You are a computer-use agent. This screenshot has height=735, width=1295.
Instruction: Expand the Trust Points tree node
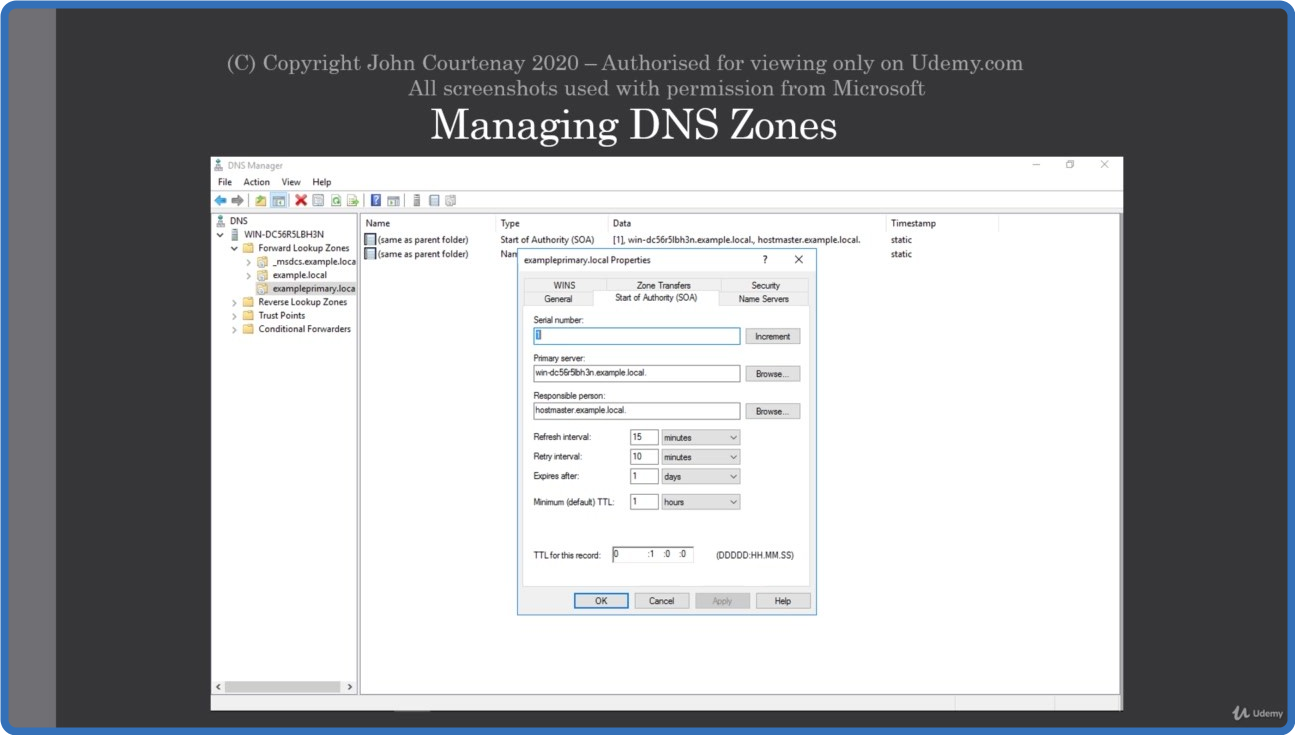[235, 316]
